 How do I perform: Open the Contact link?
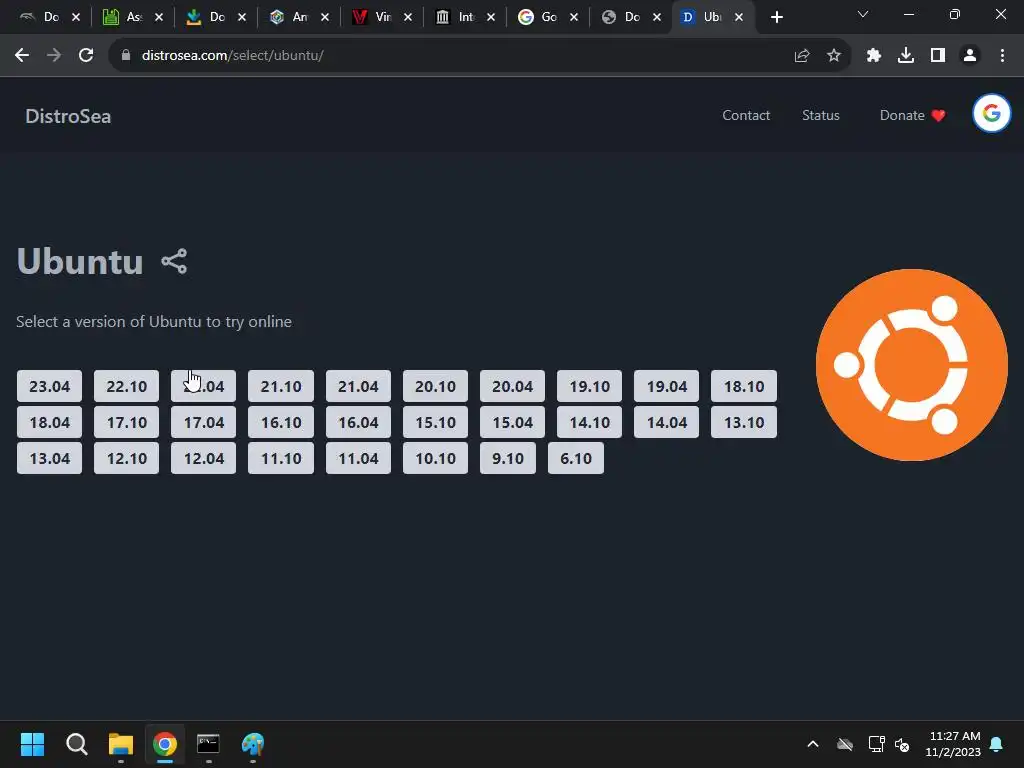pos(746,116)
